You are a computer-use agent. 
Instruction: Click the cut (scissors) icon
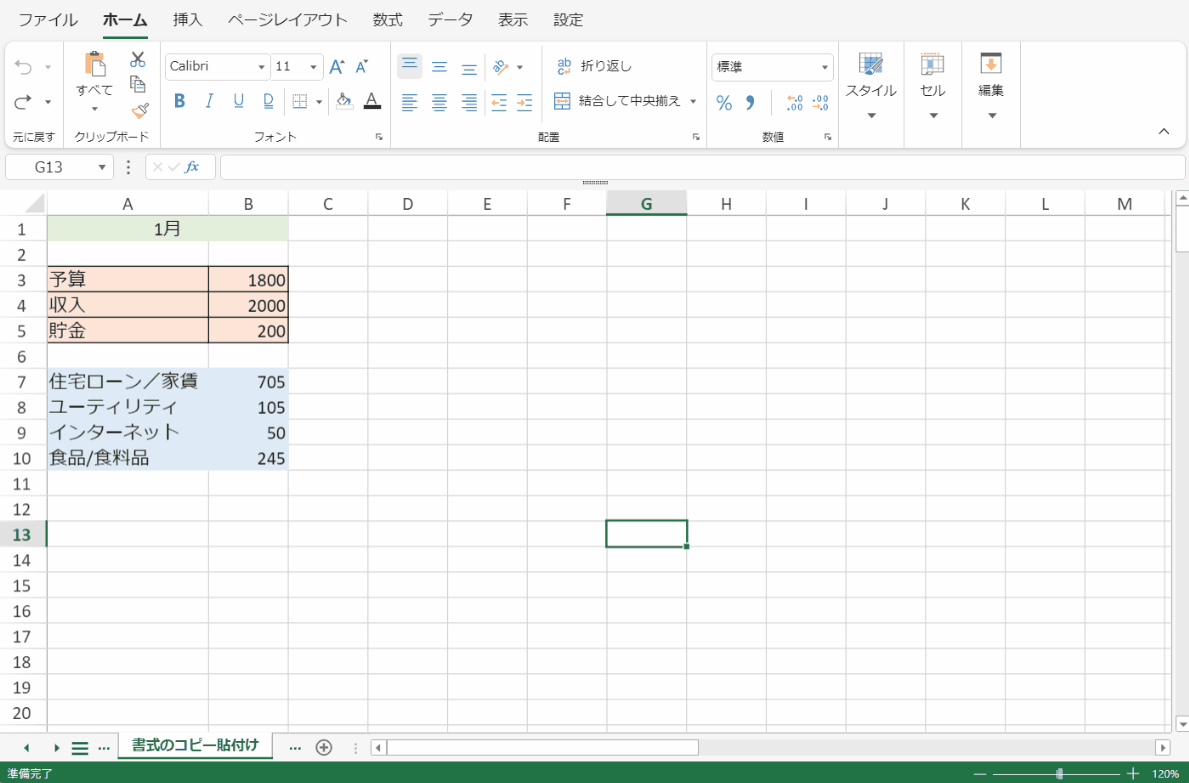click(x=138, y=60)
